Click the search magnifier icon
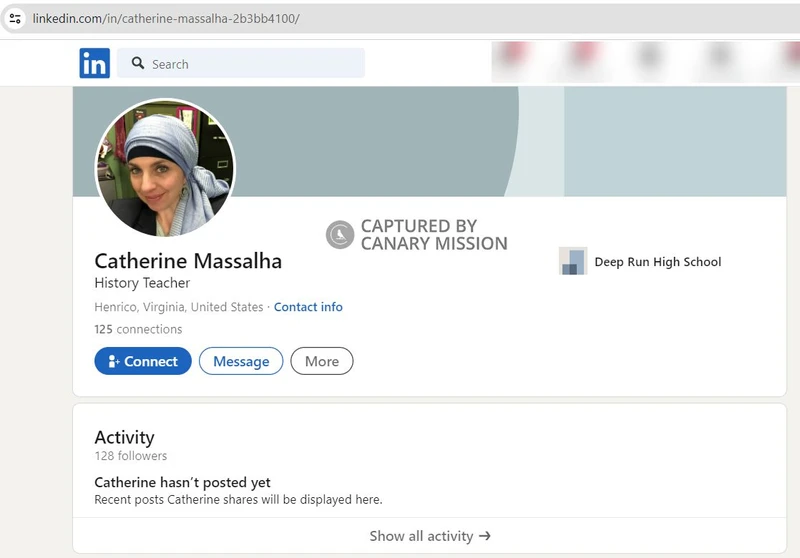Screen dimensions: 800x558 (x=138, y=63)
